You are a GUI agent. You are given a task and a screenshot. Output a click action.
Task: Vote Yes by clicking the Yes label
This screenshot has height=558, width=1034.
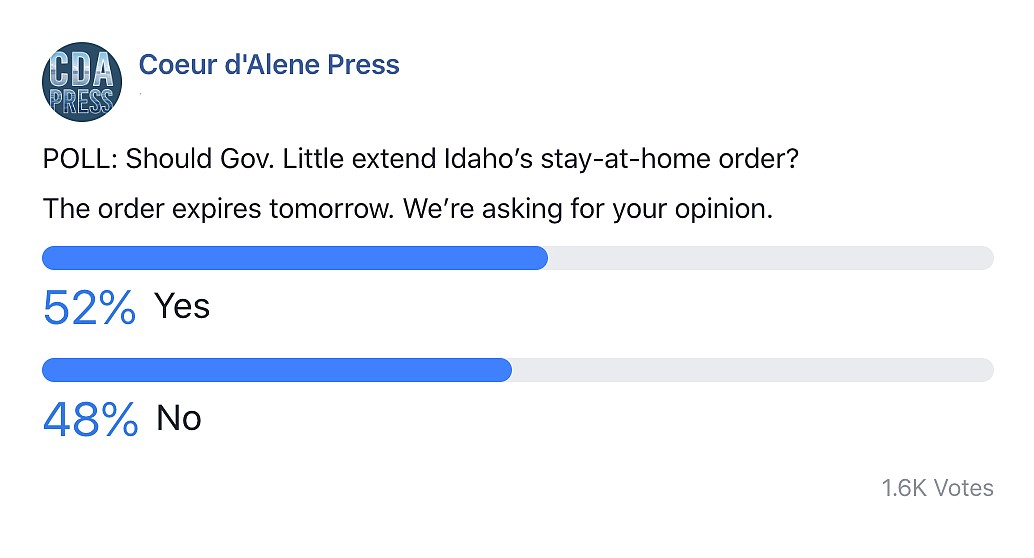[182, 306]
